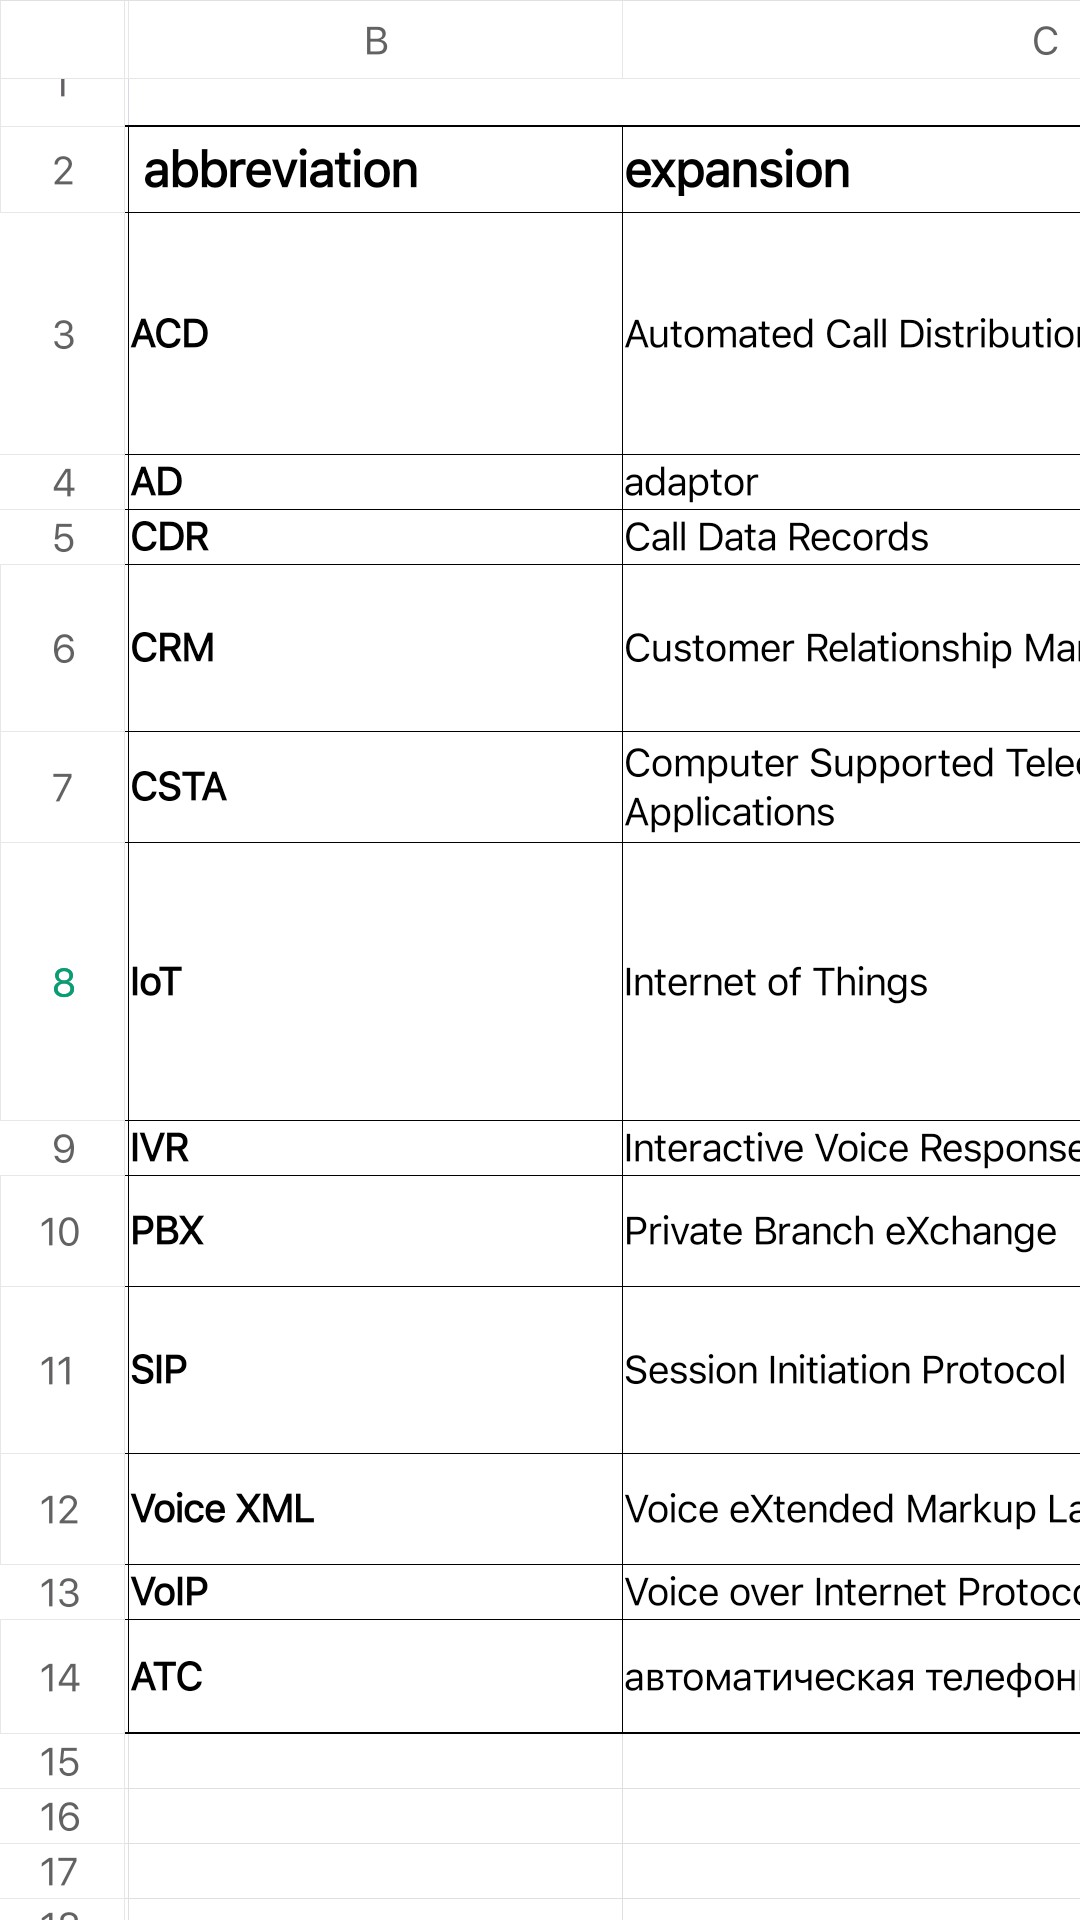Select the ACD cell
This screenshot has width=1080, height=1920.
tap(375, 334)
